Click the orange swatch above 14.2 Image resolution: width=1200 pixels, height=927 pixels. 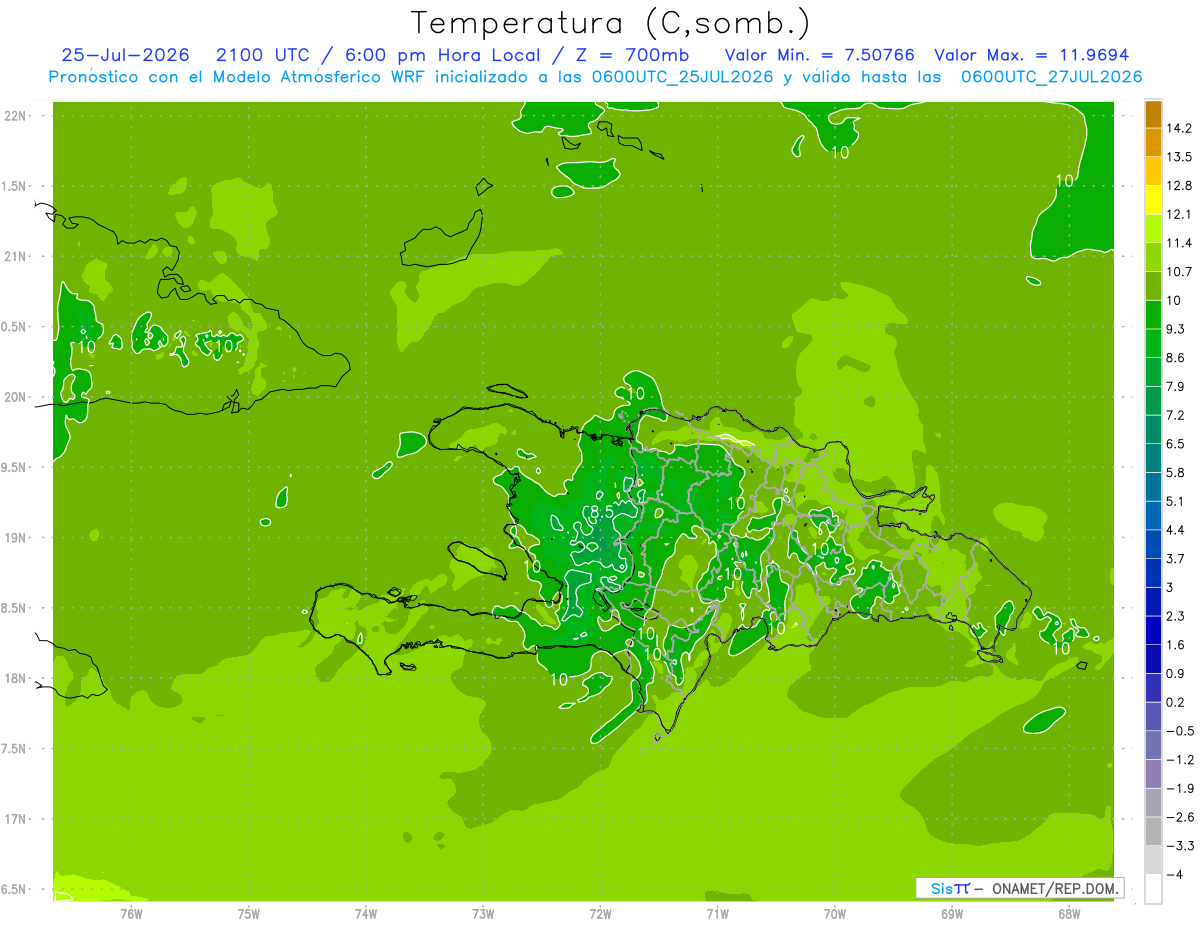tap(1153, 114)
